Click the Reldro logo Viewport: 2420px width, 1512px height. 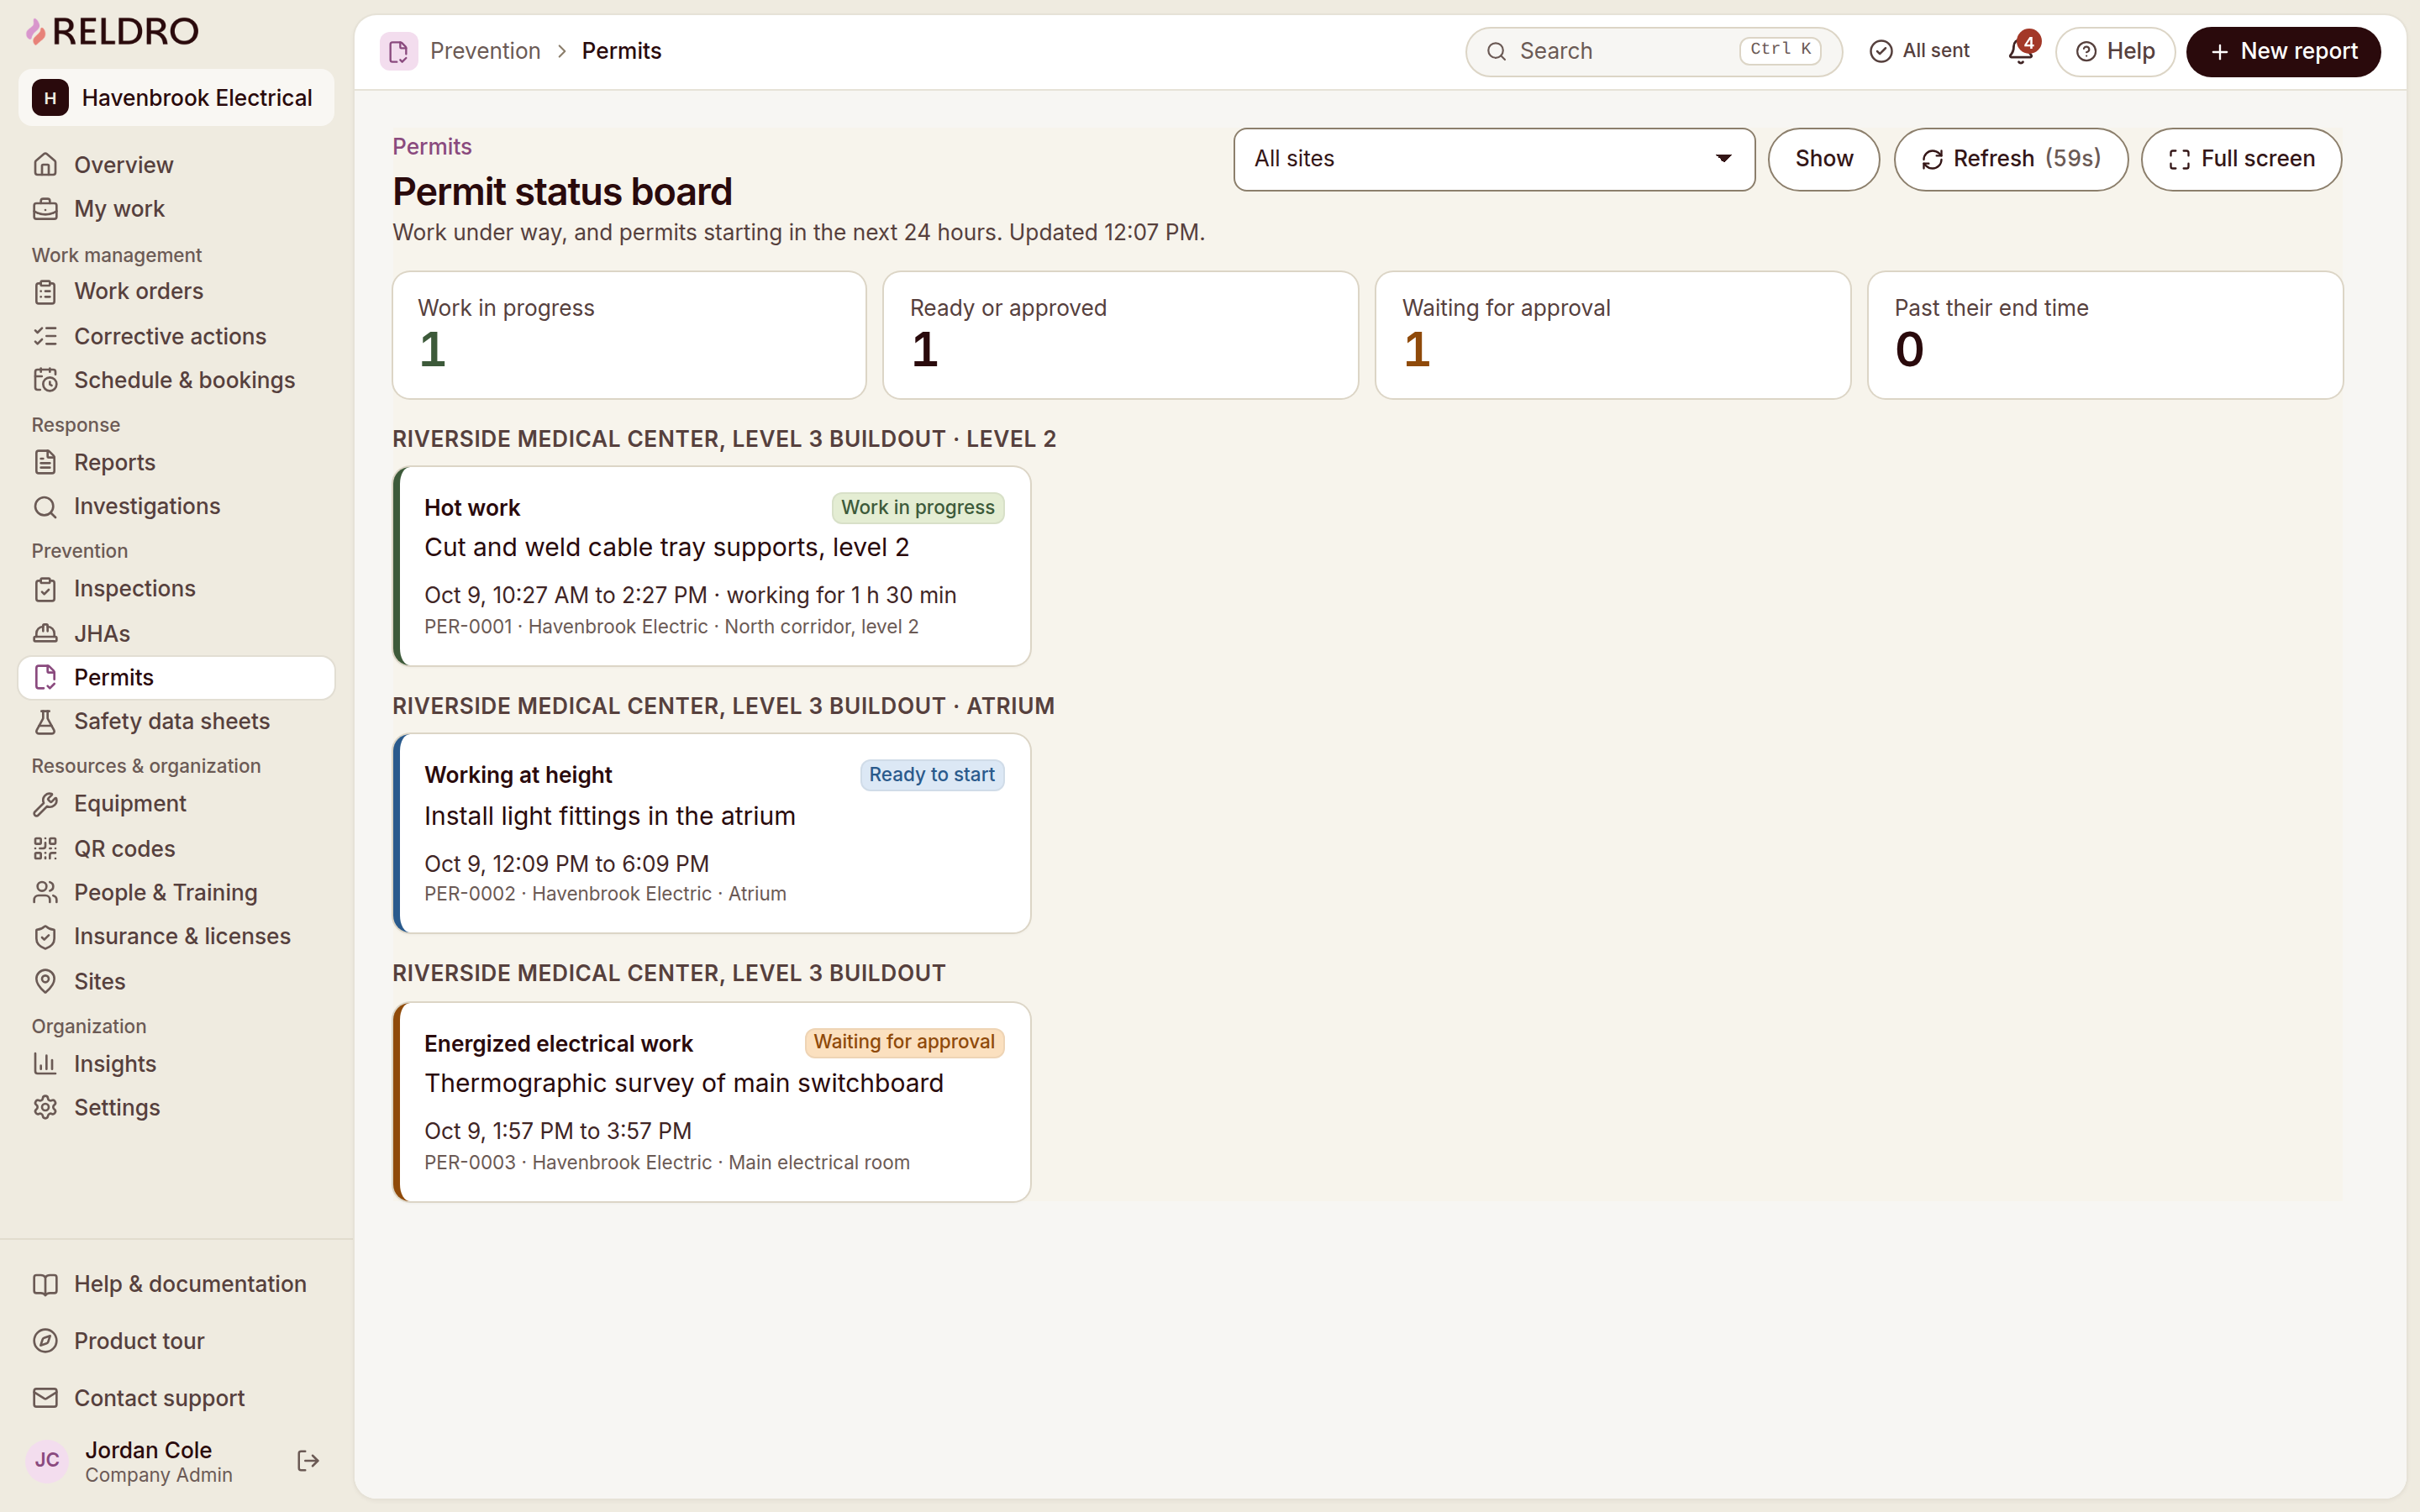[111, 32]
